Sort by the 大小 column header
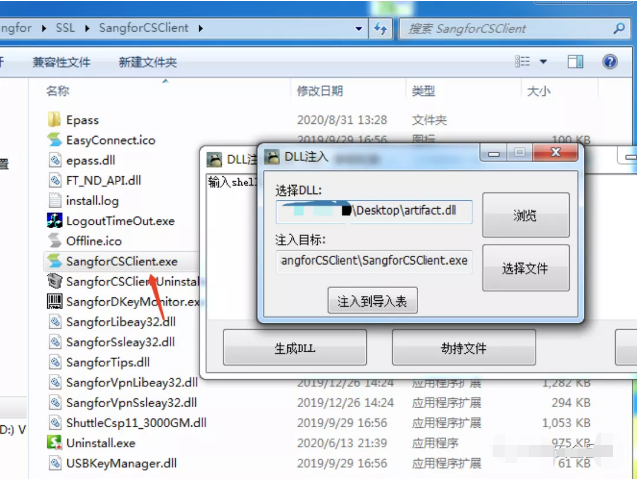639x497 pixels. click(538, 91)
